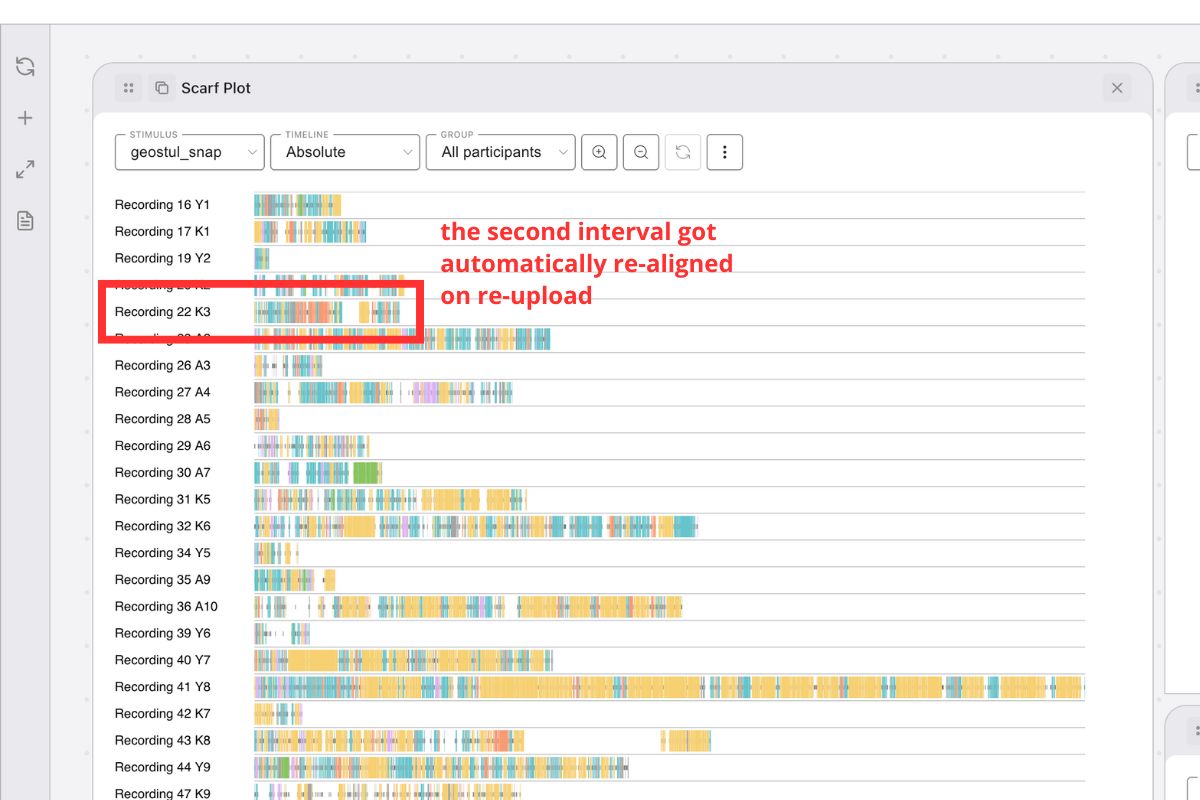
Task: Reset the Scarf Plot zoom with the refresh icon
Action: [x=683, y=152]
